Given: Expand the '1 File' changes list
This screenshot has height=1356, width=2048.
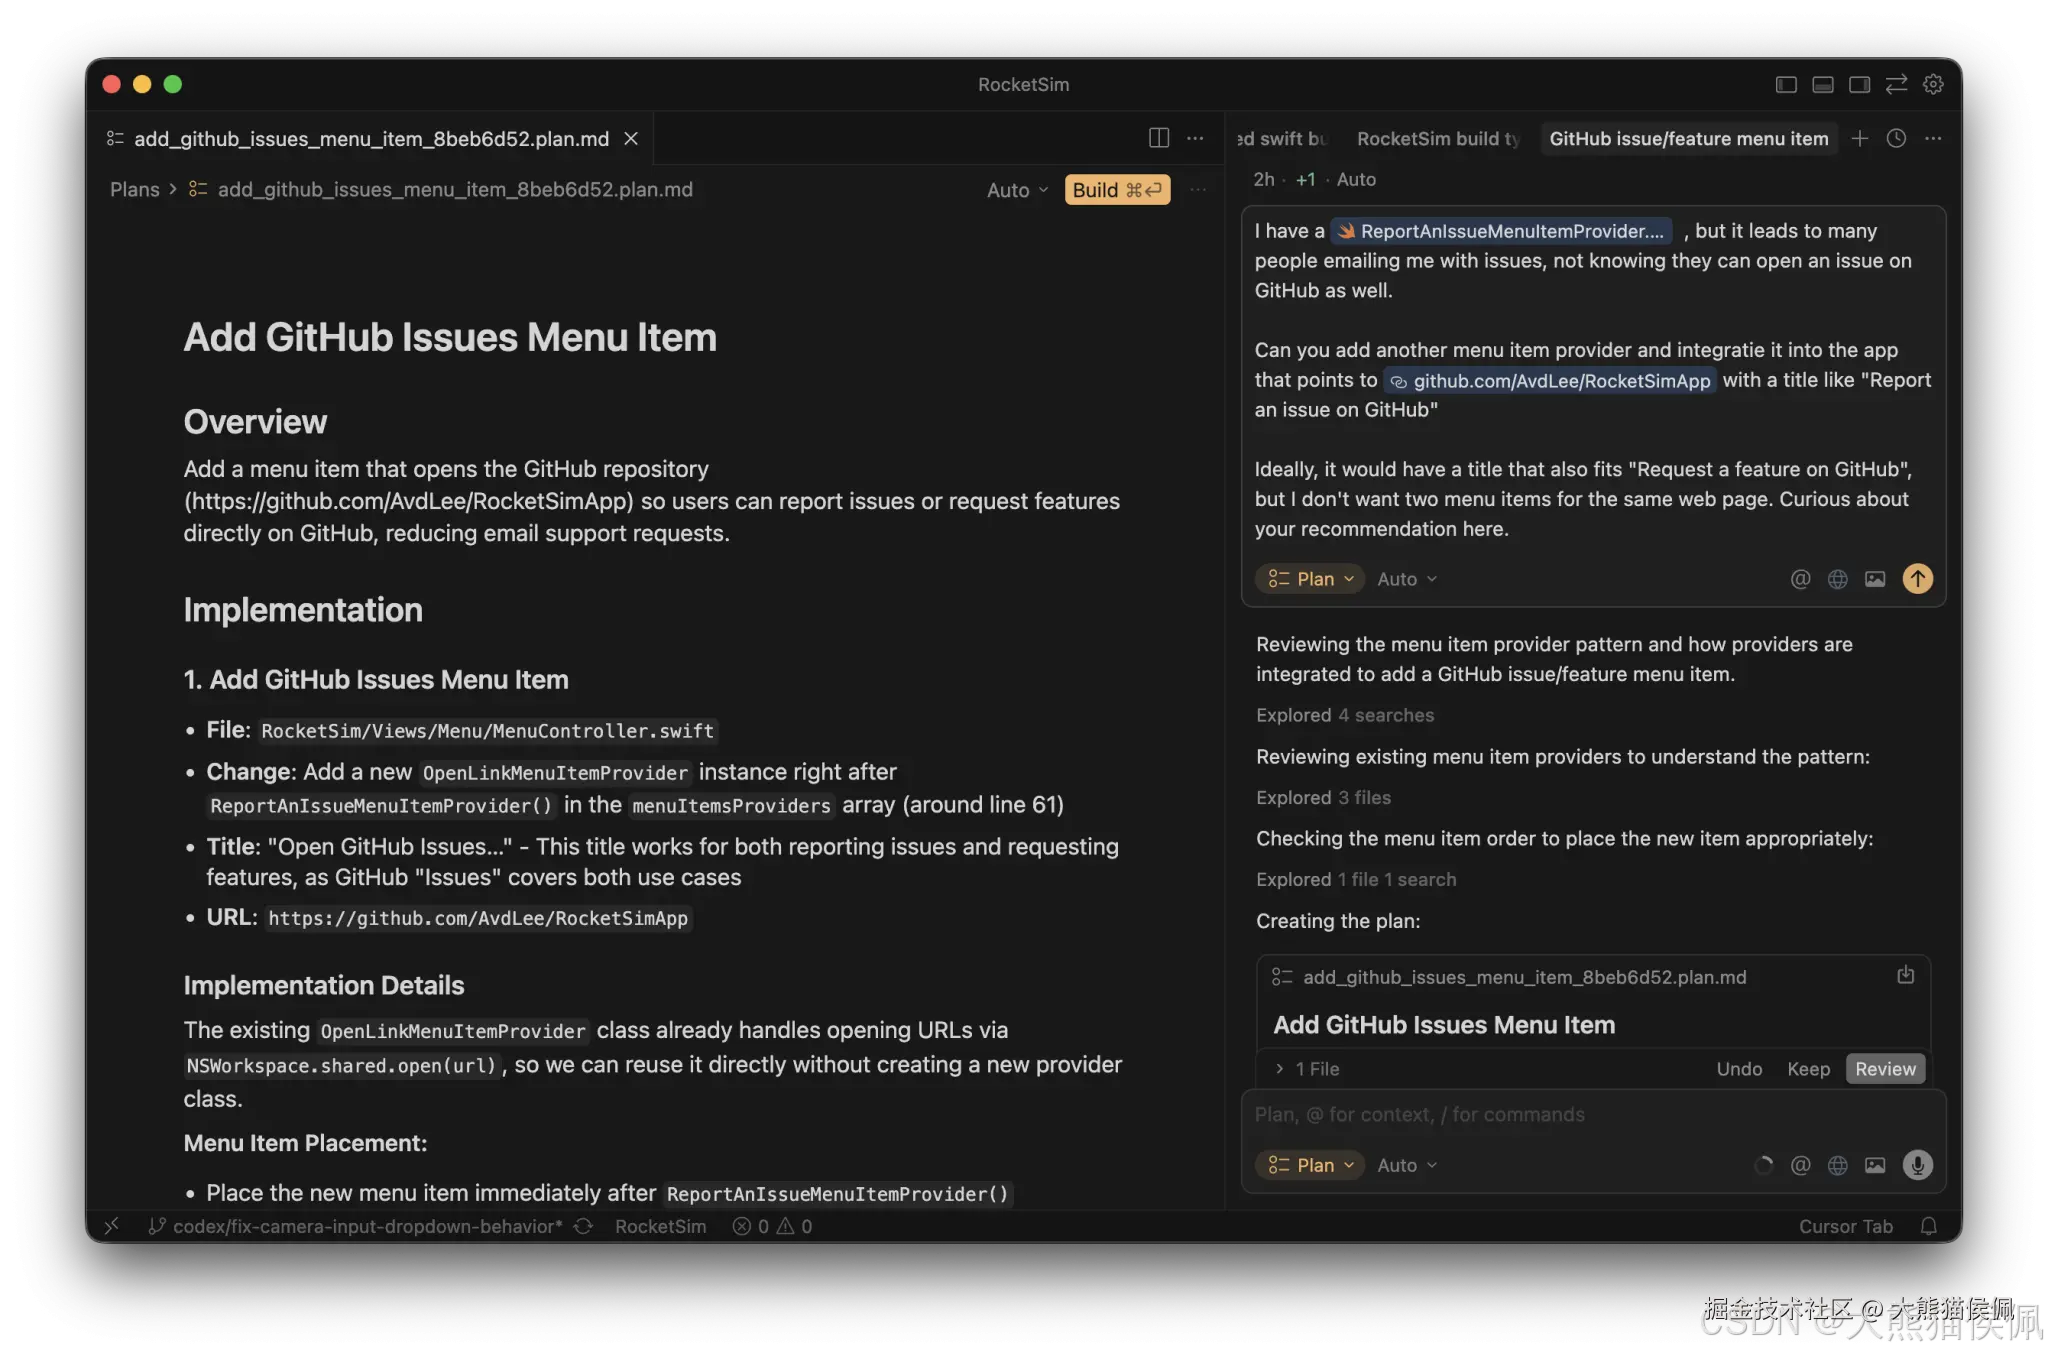Looking at the screenshot, I should click(x=1308, y=1069).
